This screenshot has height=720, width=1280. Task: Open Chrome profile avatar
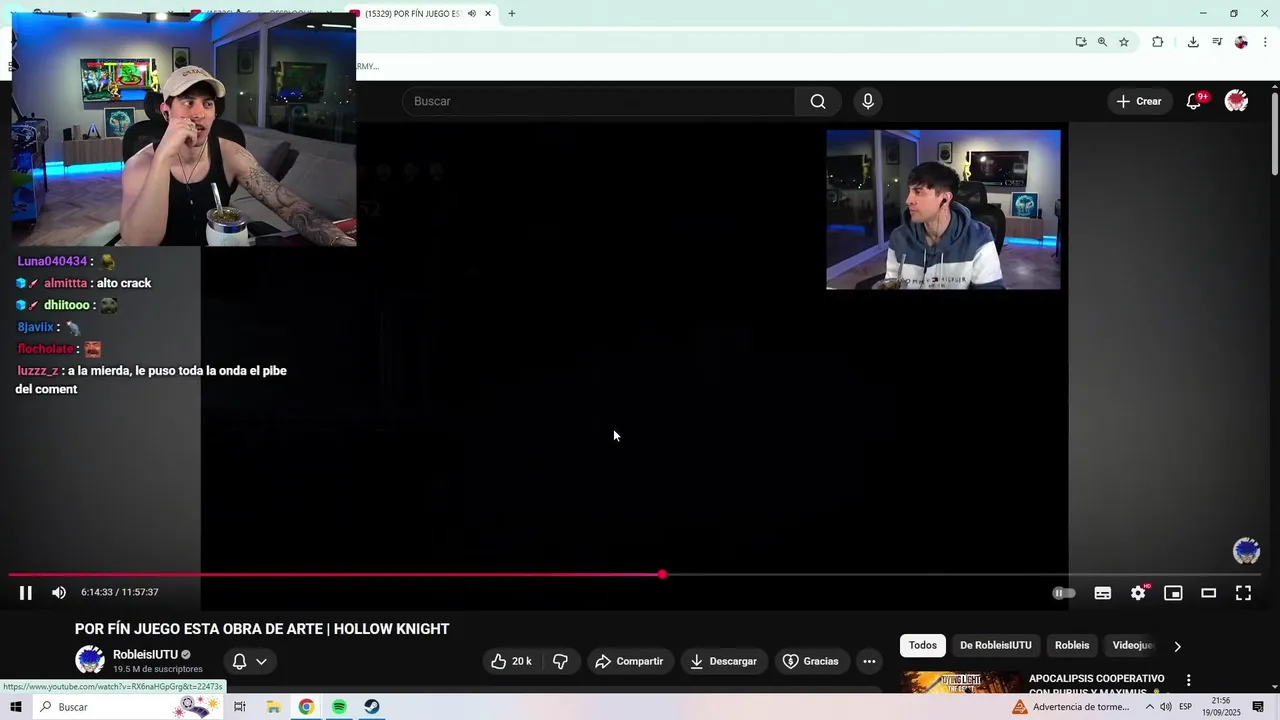pos(1241,42)
